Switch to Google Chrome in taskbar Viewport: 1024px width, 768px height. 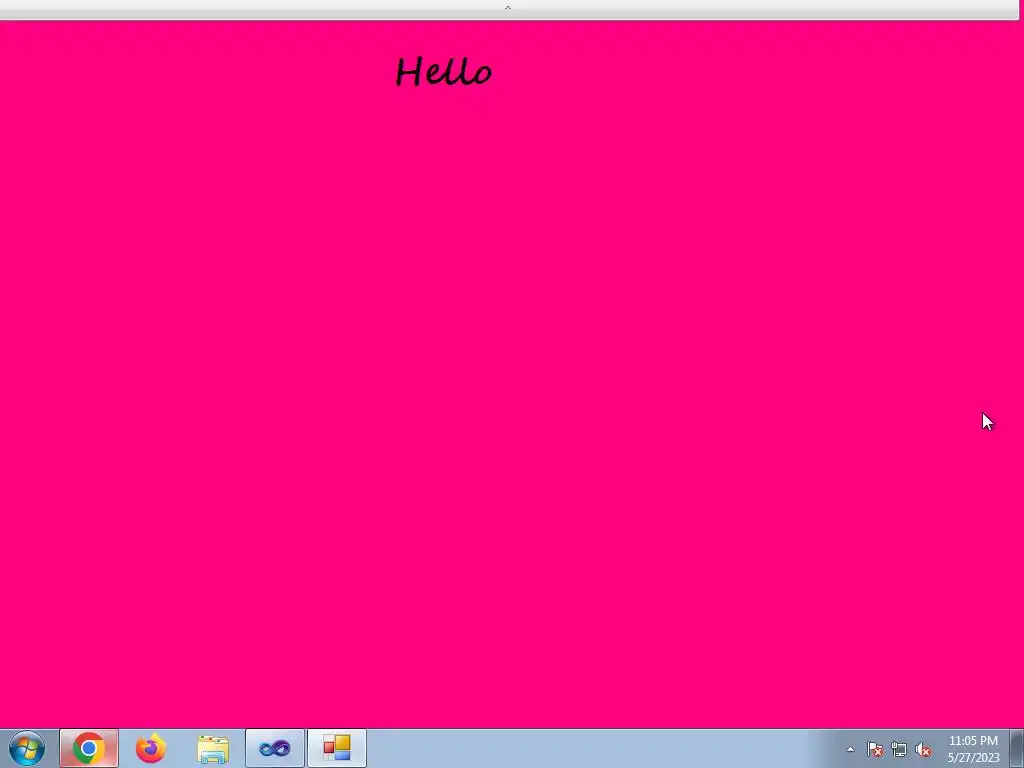click(x=89, y=748)
